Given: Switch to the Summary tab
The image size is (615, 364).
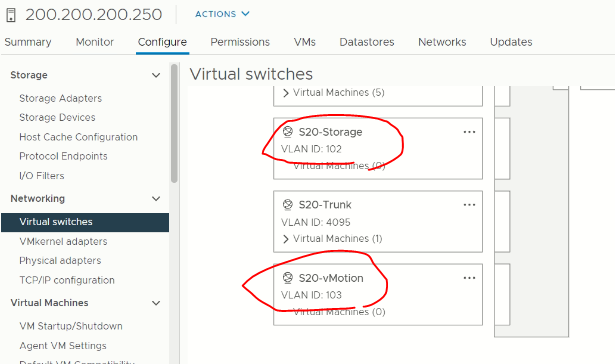Looking at the screenshot, I should coord(28,42).
